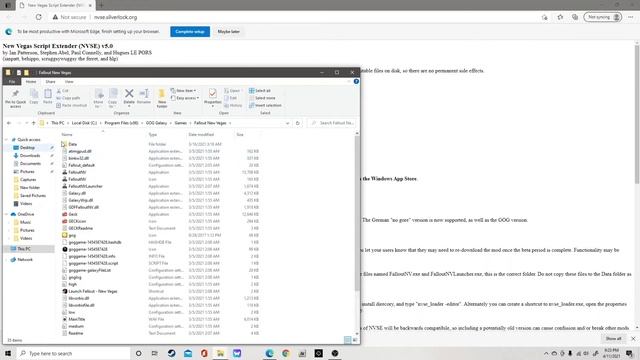Open File Explorer help question-mark icon
The image size is (640, 360).
[356, 82]
